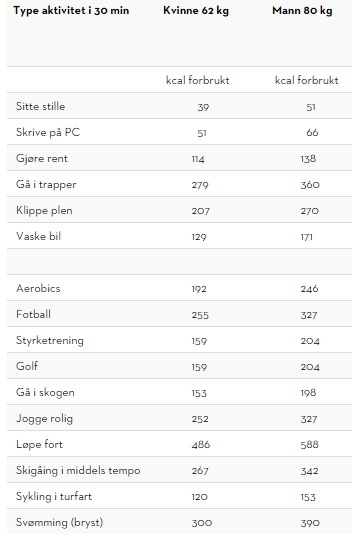The image size is (361, 544).
Task: Click the 390 value for 'Svømming (bryst)'
Action: click(310, 523)
